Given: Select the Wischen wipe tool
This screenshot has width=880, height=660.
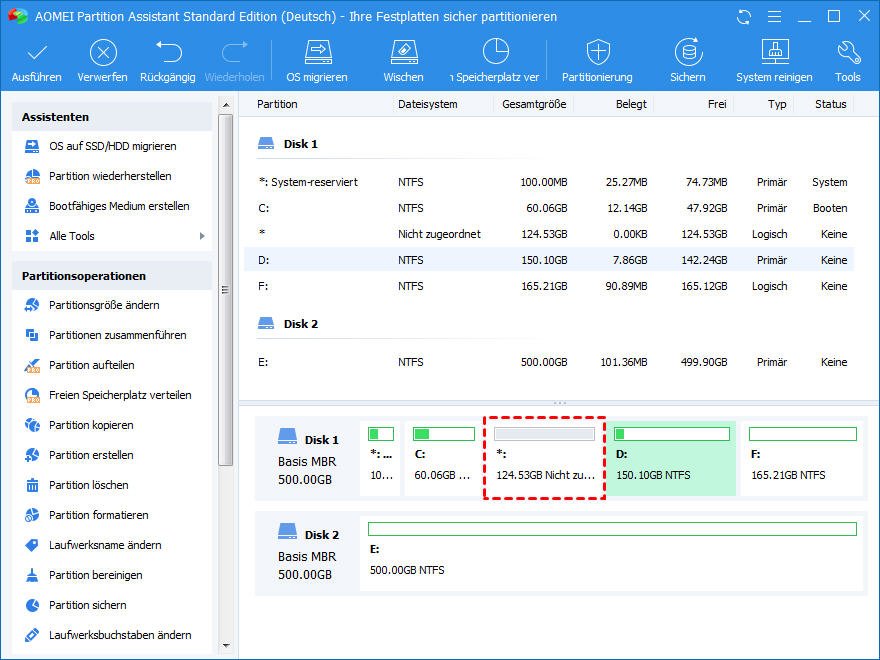Looking at the screenshot, I should click(402, 53).
